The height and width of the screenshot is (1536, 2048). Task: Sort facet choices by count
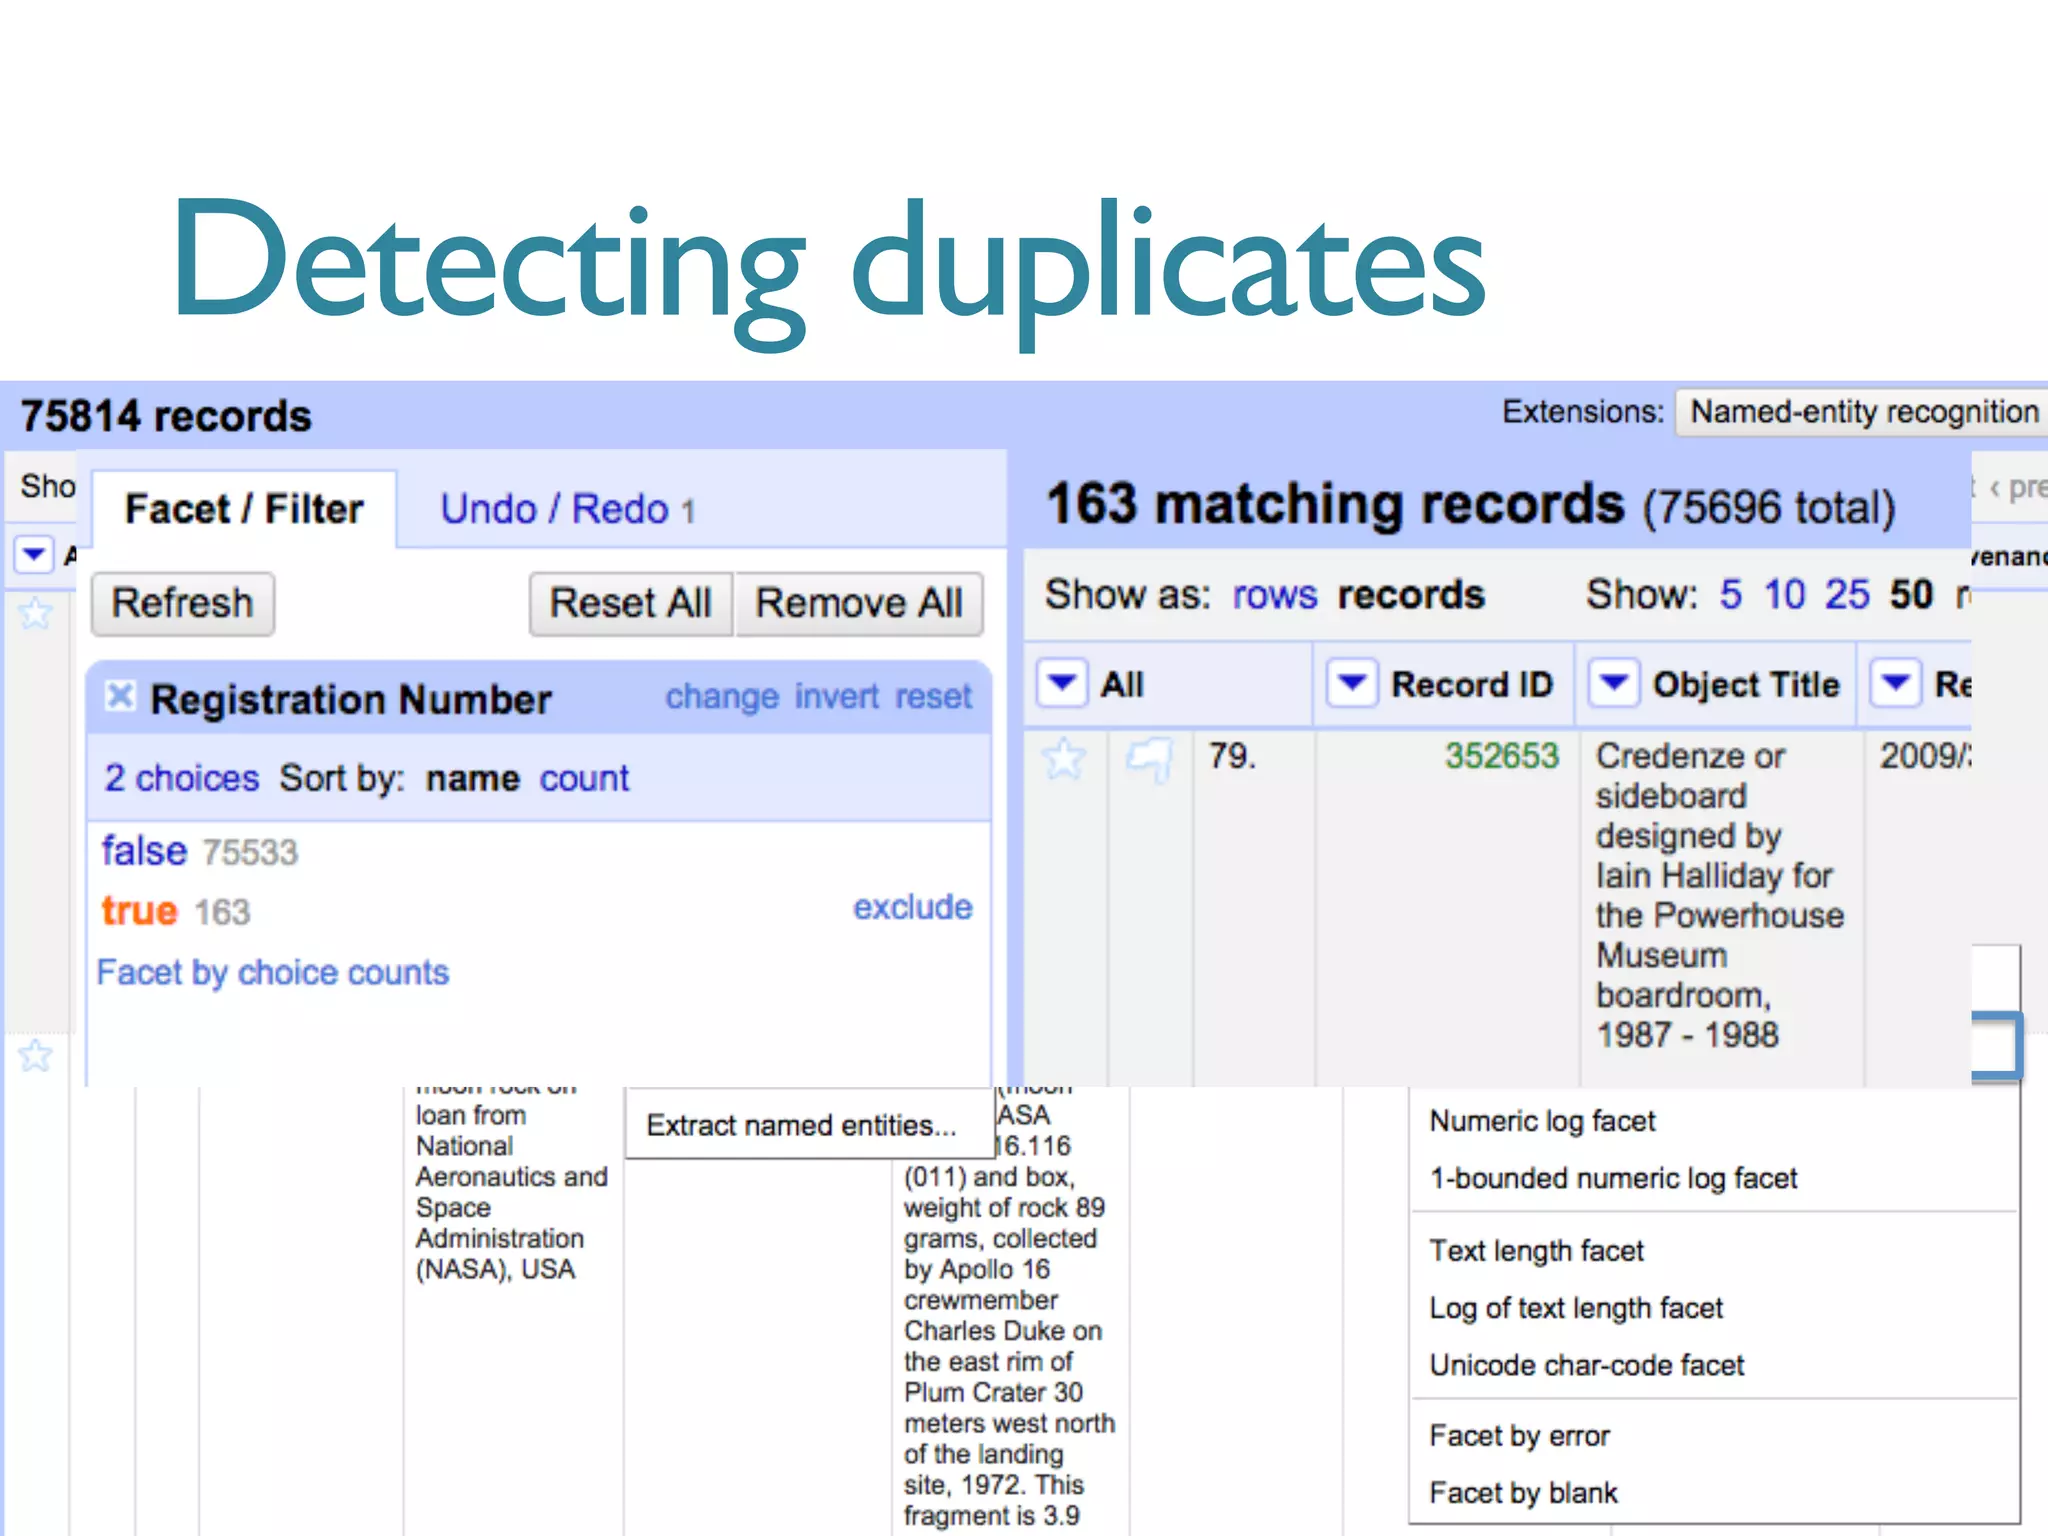584,778
